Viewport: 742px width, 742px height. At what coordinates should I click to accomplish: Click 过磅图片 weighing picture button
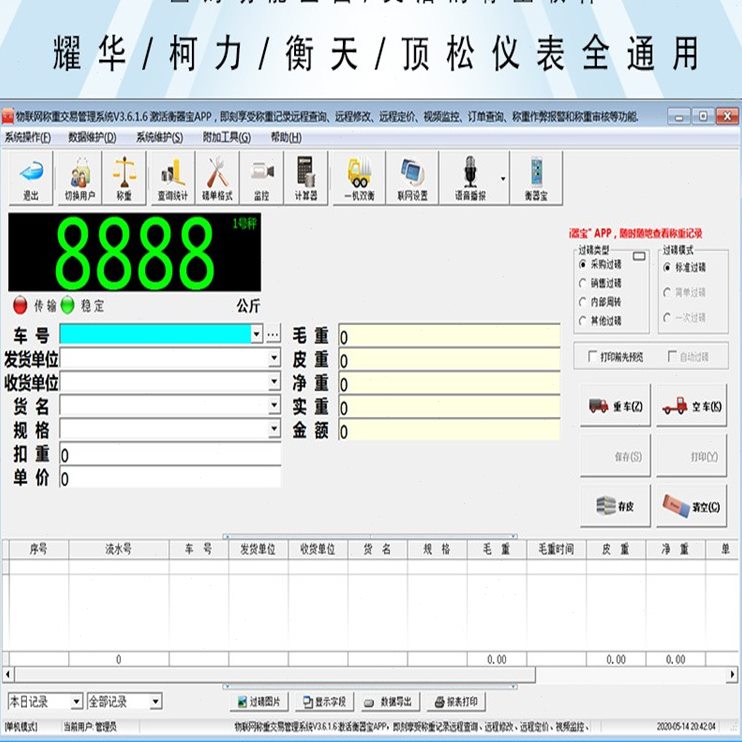click(x=259, y=701)
